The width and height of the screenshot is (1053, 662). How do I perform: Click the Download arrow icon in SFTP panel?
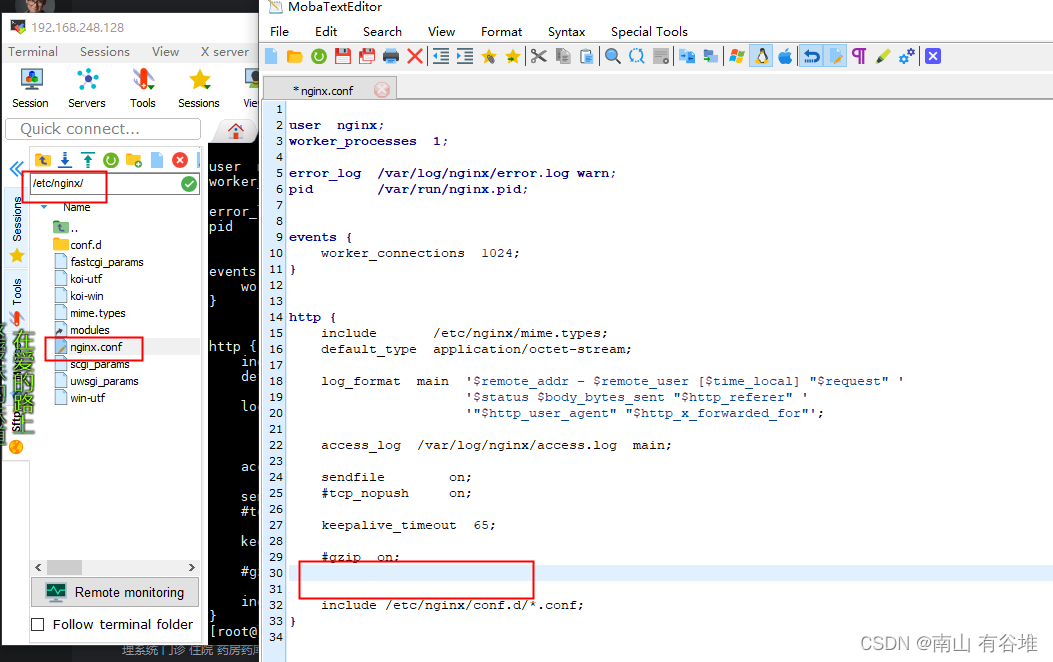coord(65,160)
